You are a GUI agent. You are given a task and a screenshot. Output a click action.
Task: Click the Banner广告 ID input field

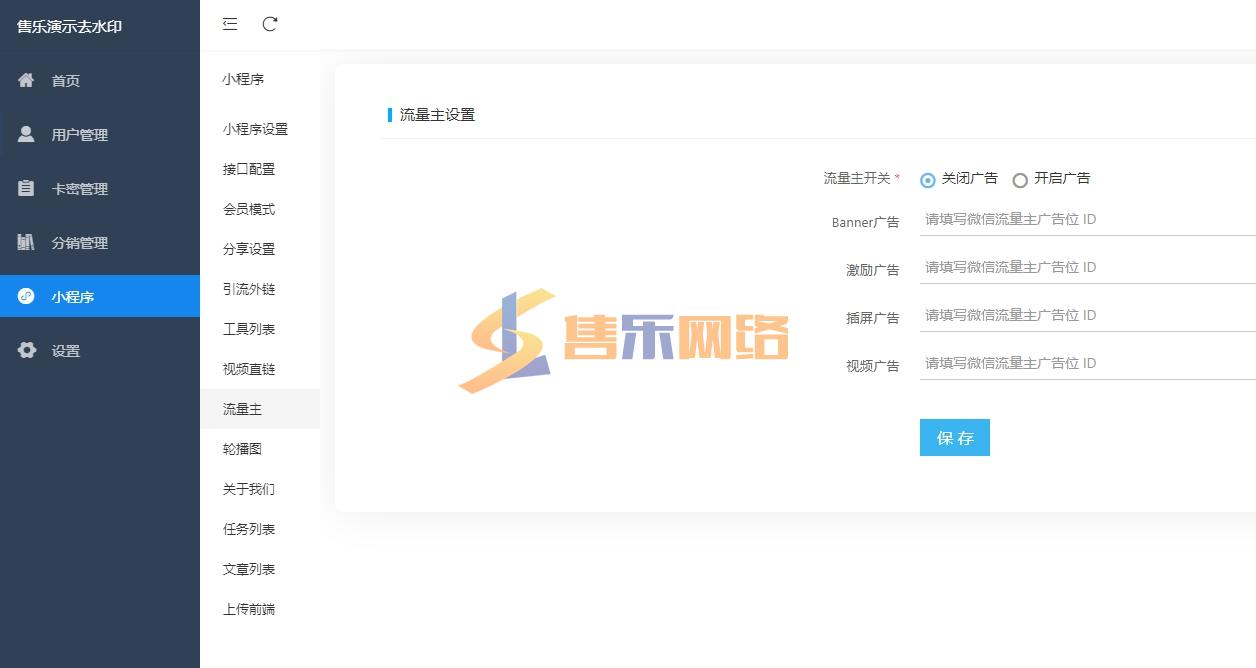[1087, 219]
